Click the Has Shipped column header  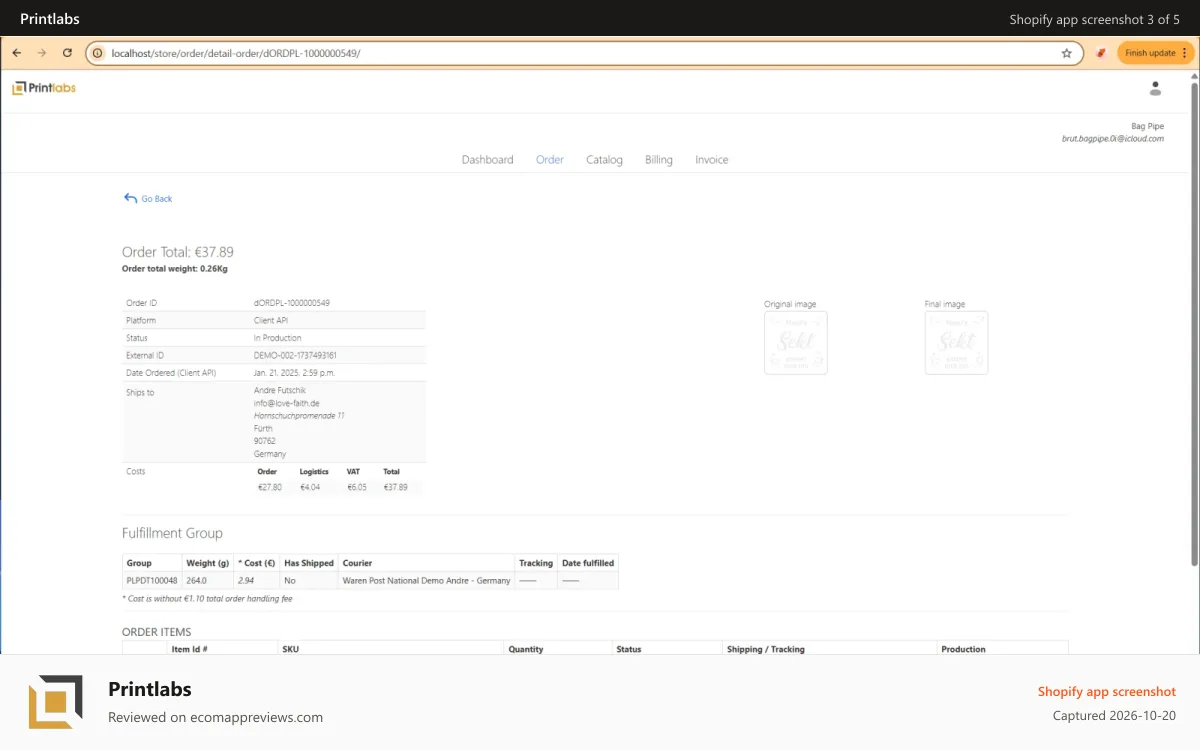(309, 563)
